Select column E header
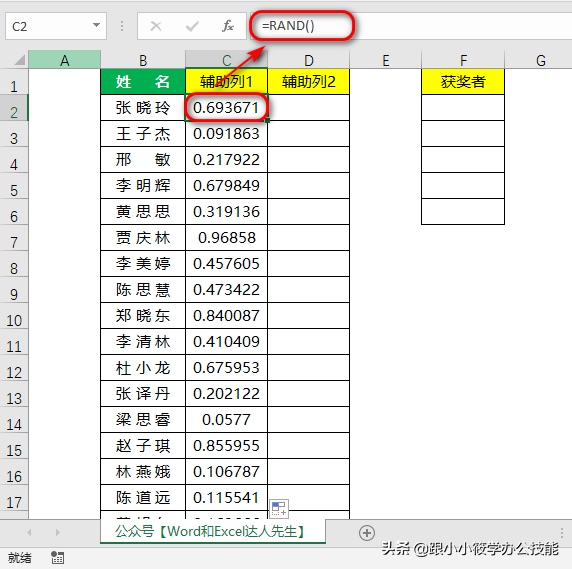The height and width of the screenshot is (569, 572). point(386,60)
